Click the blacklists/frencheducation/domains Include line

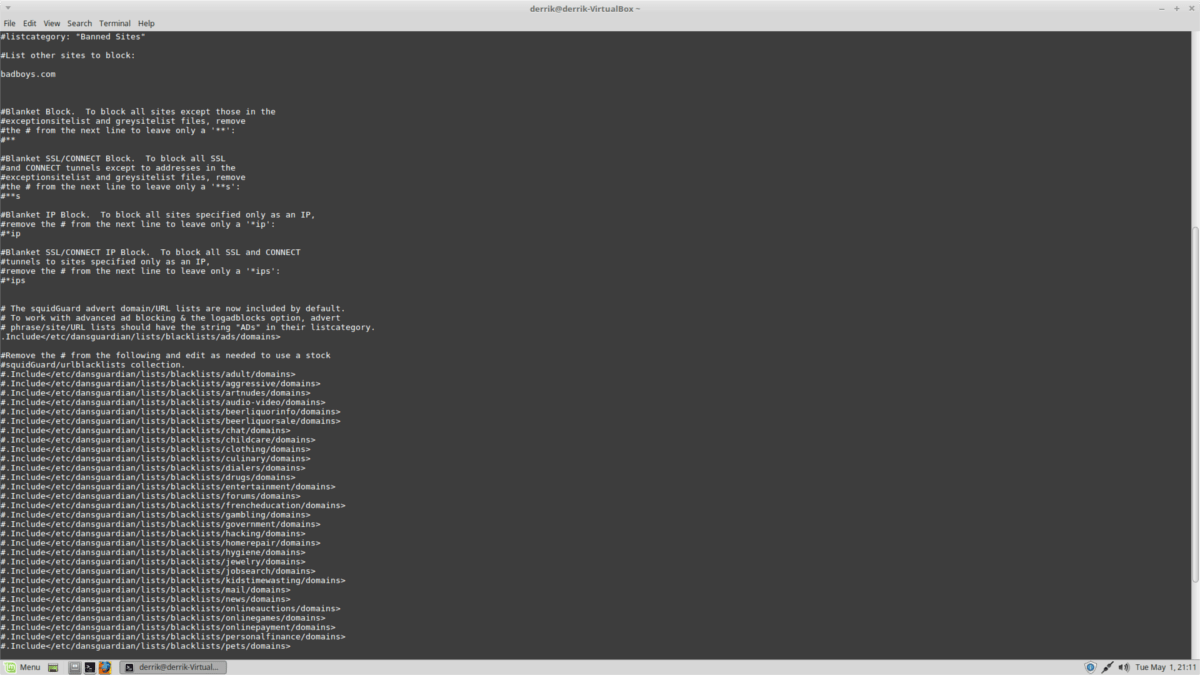point(173,505)
